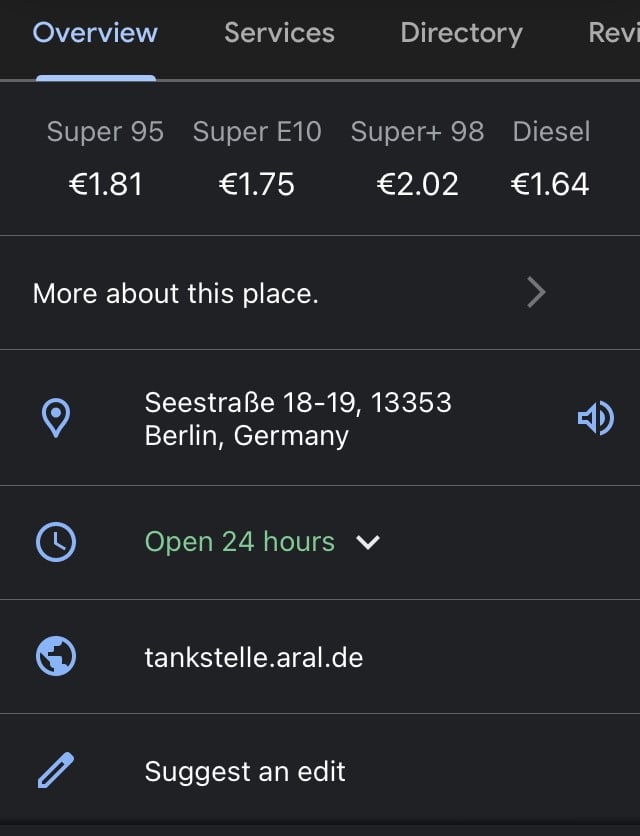Screen dimensions: 640x836
Task: Switch to the Overview tab
Action: click(95, 33)
